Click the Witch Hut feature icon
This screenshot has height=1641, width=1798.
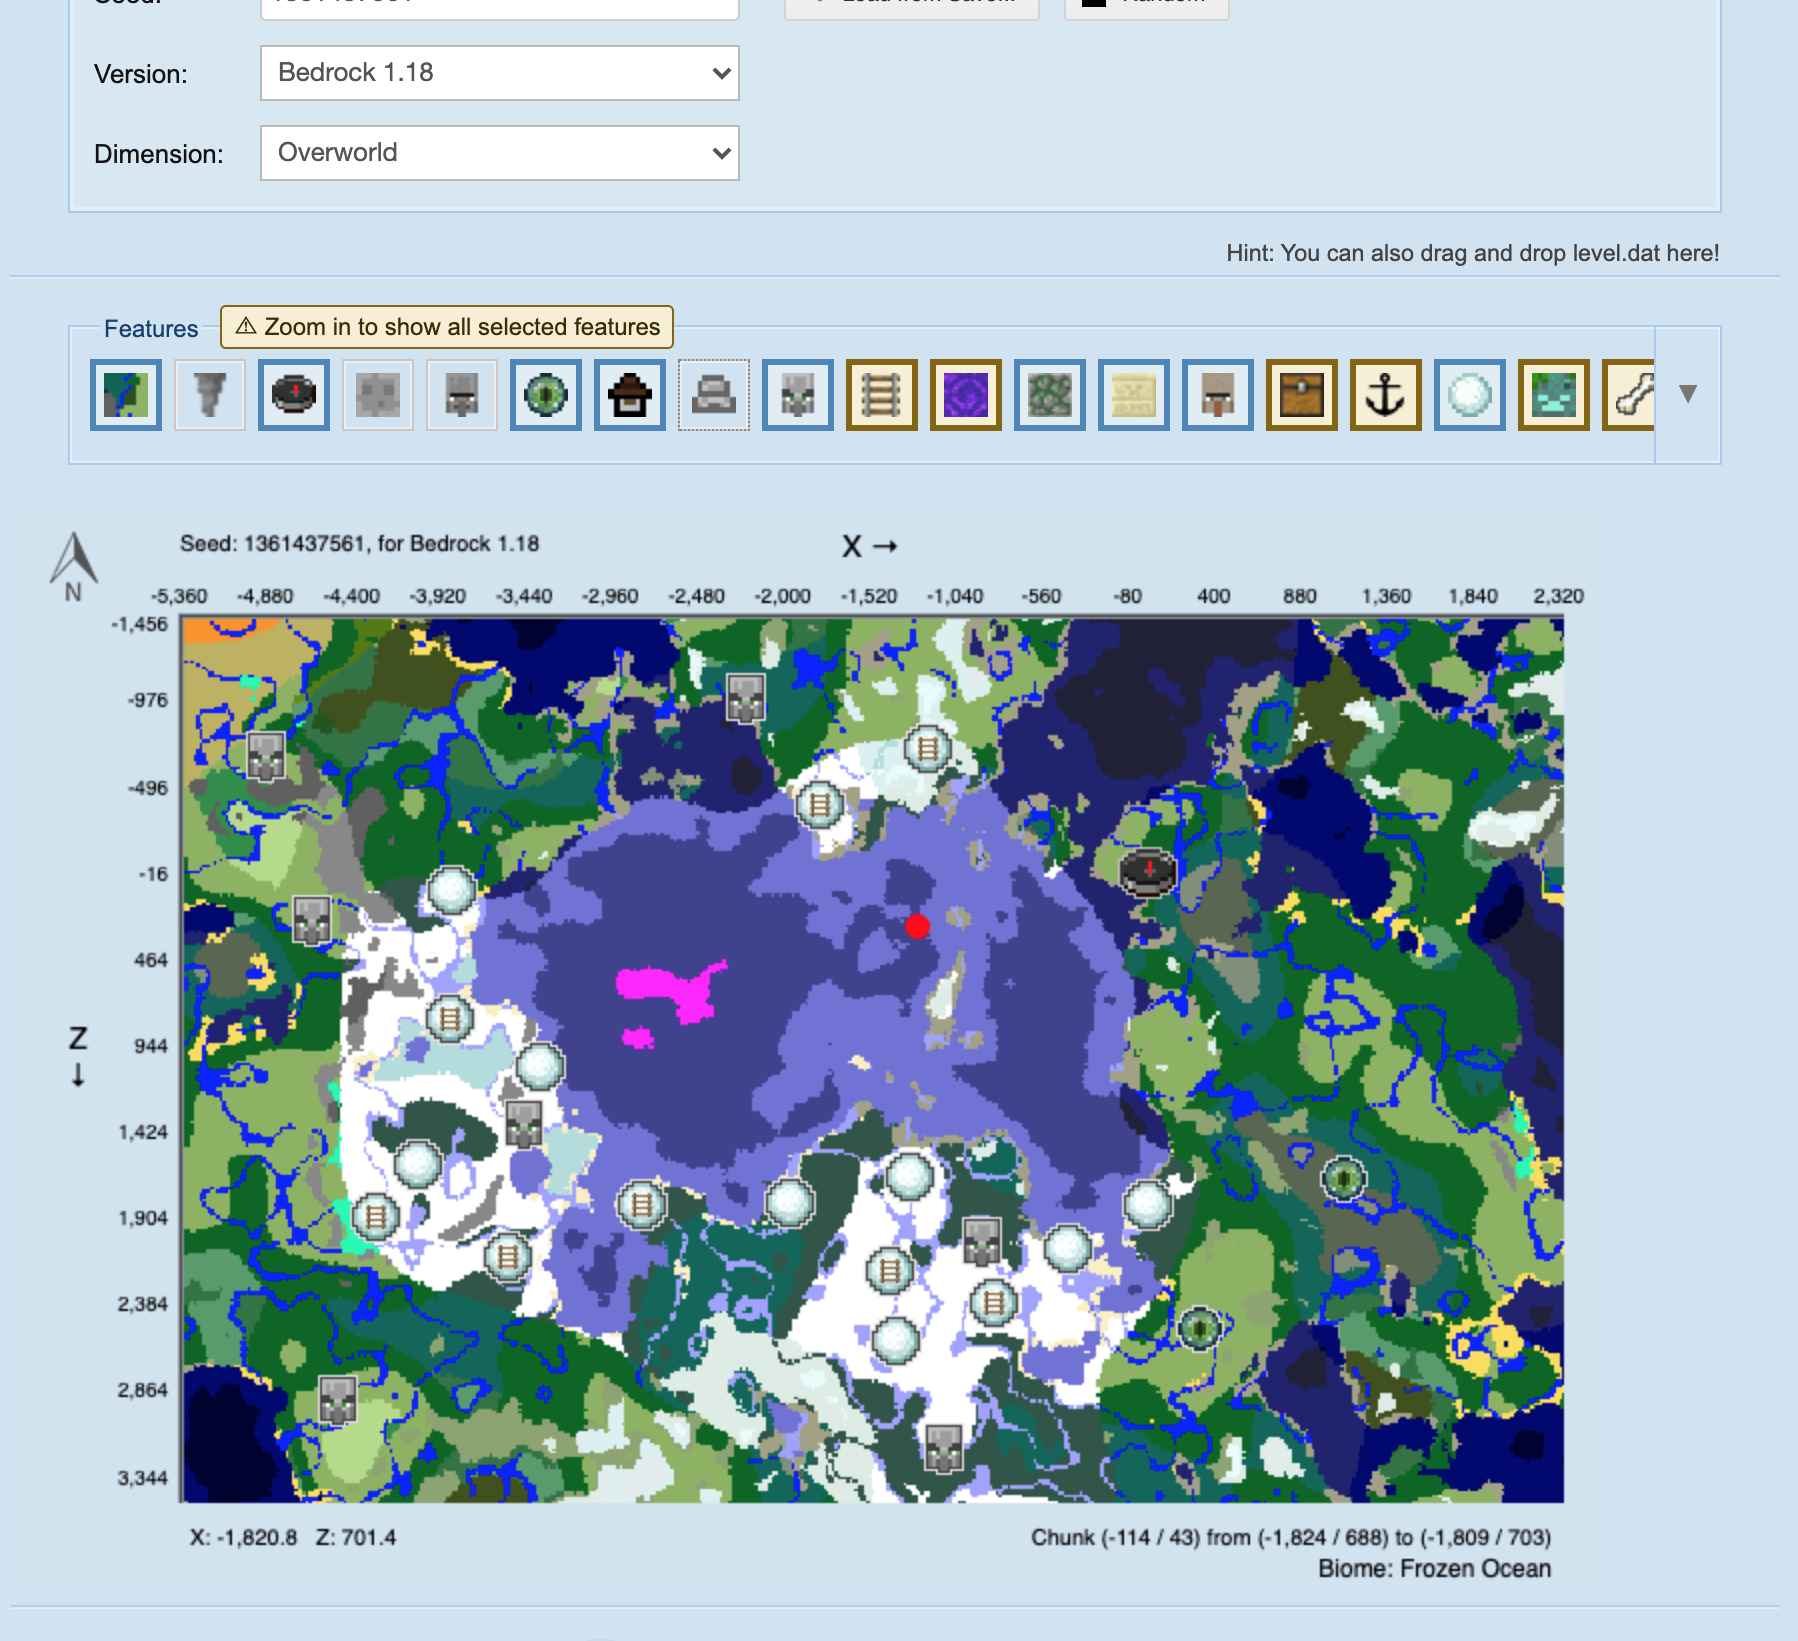click(630, 395)
